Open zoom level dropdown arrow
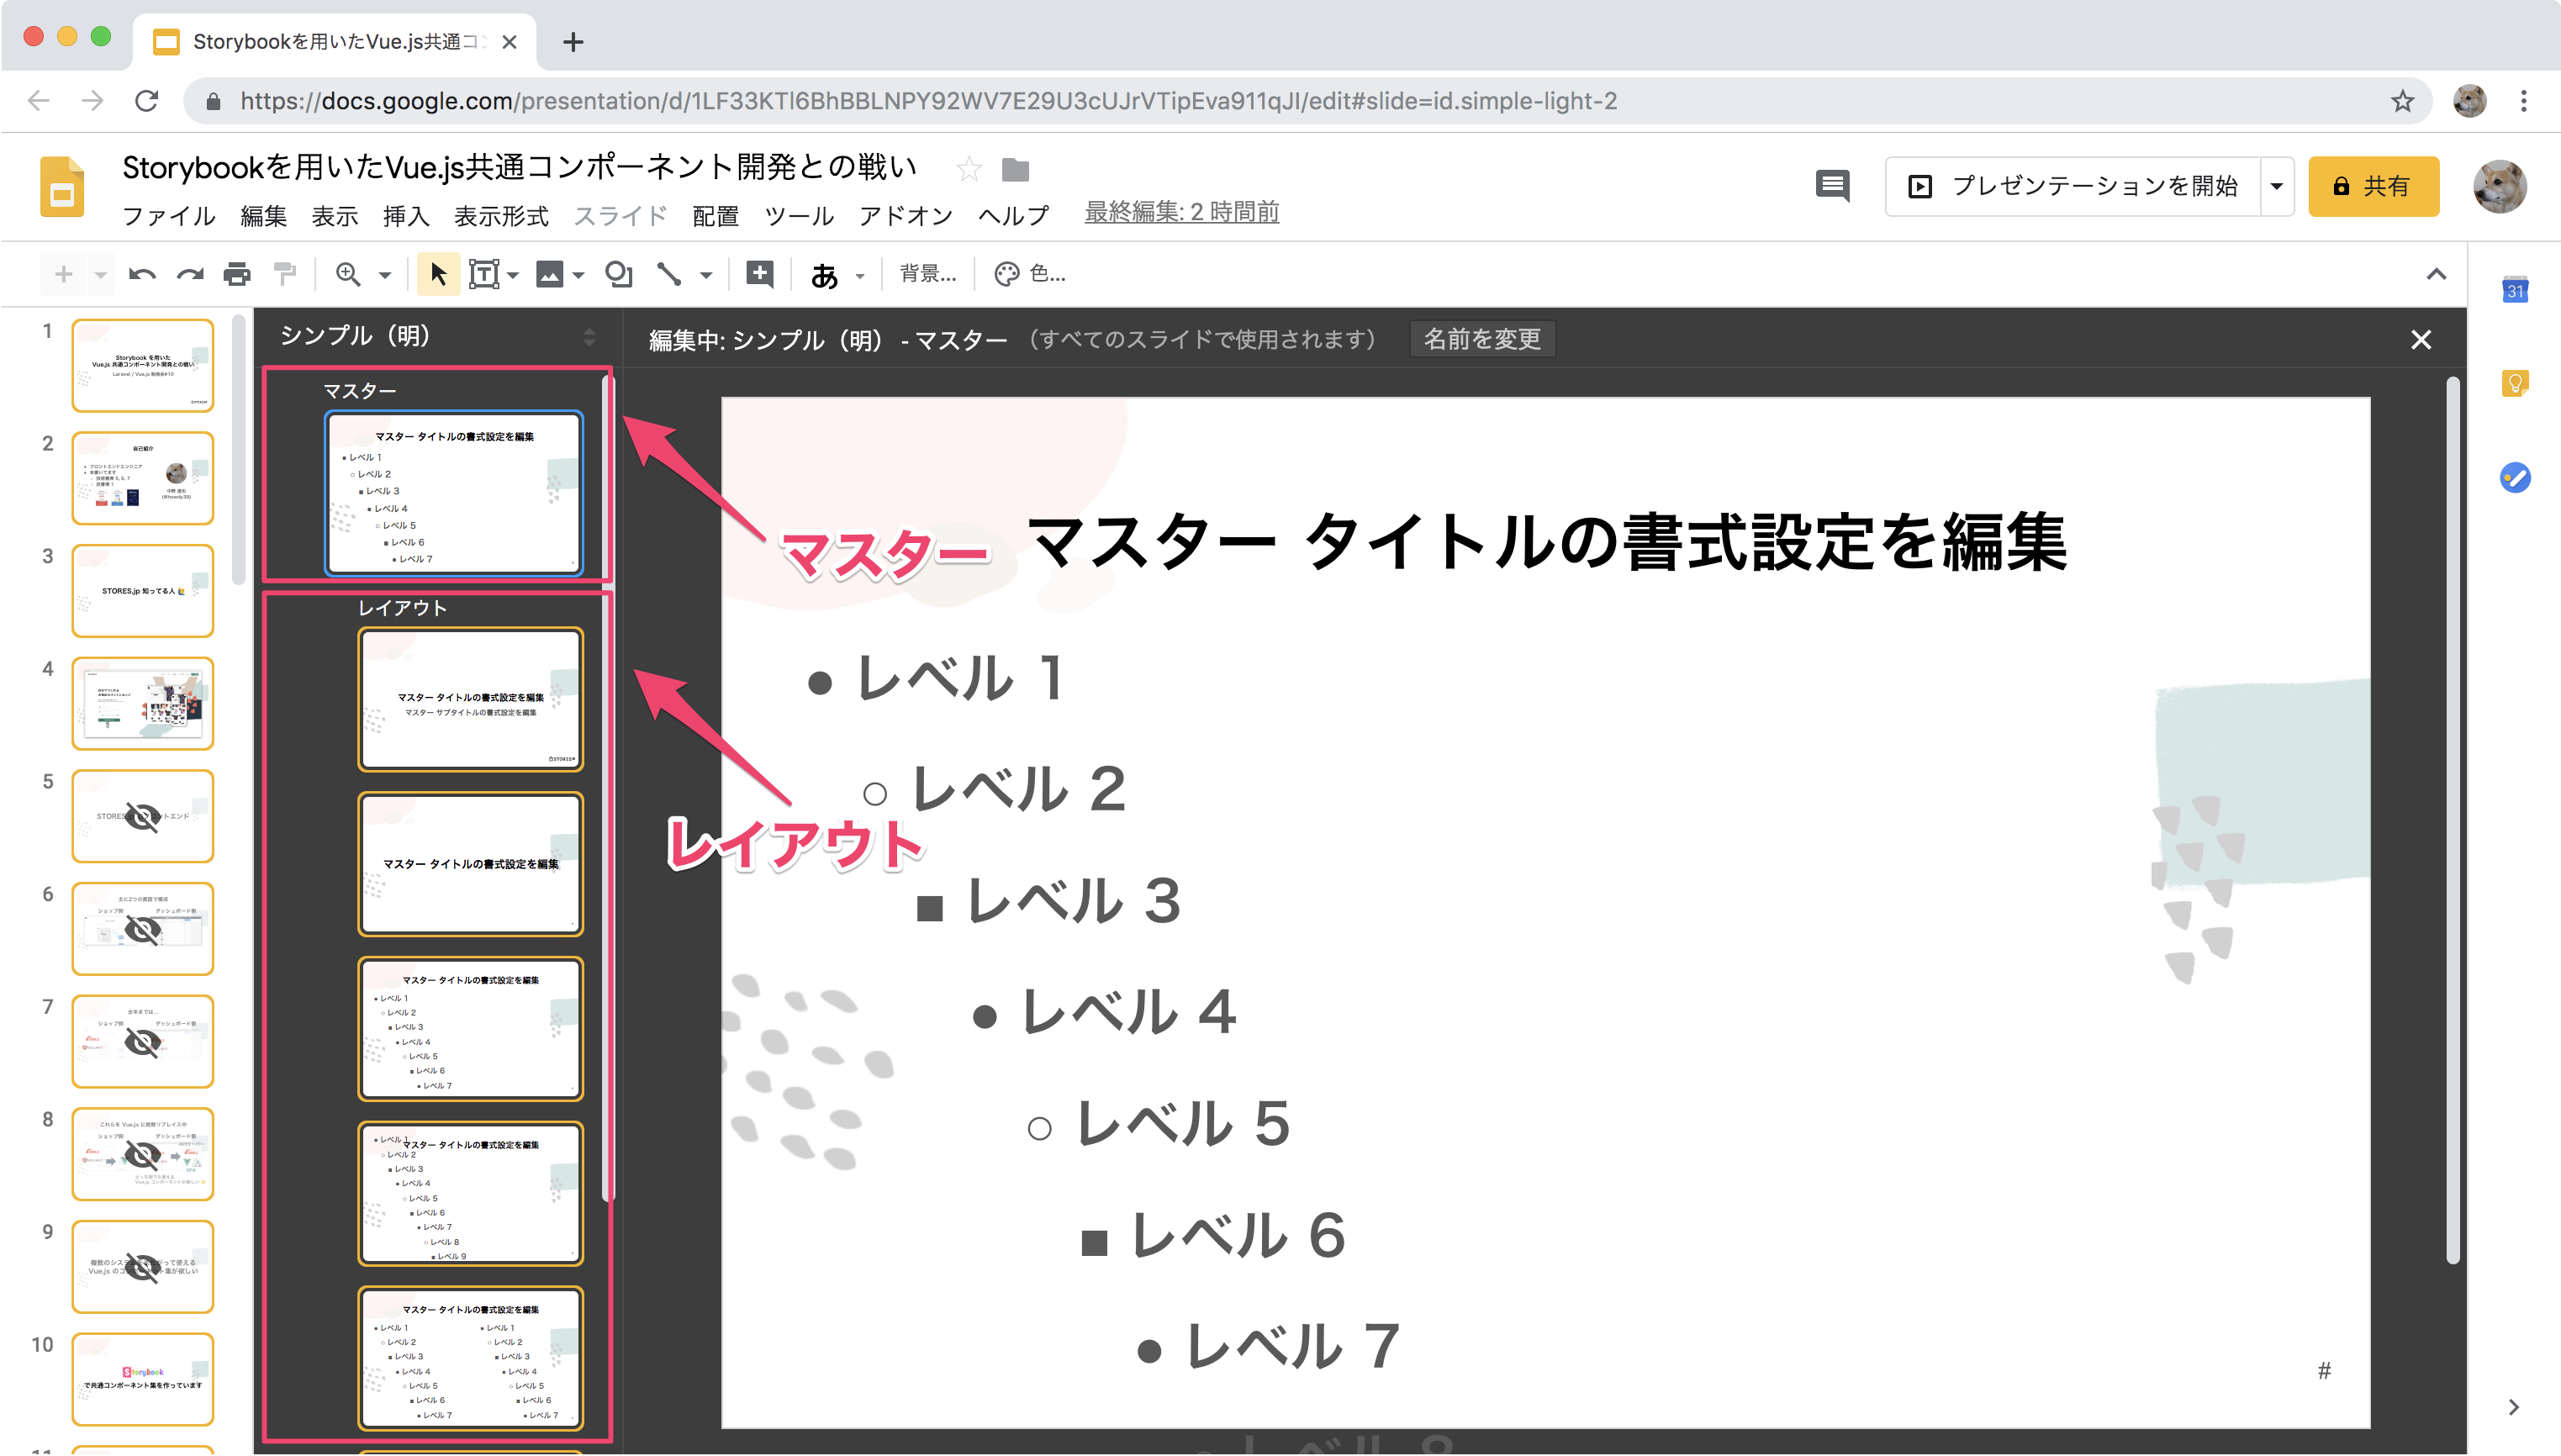This screenshot has height=1456, width=2561. pyautogui.click(x=384, y=275)
